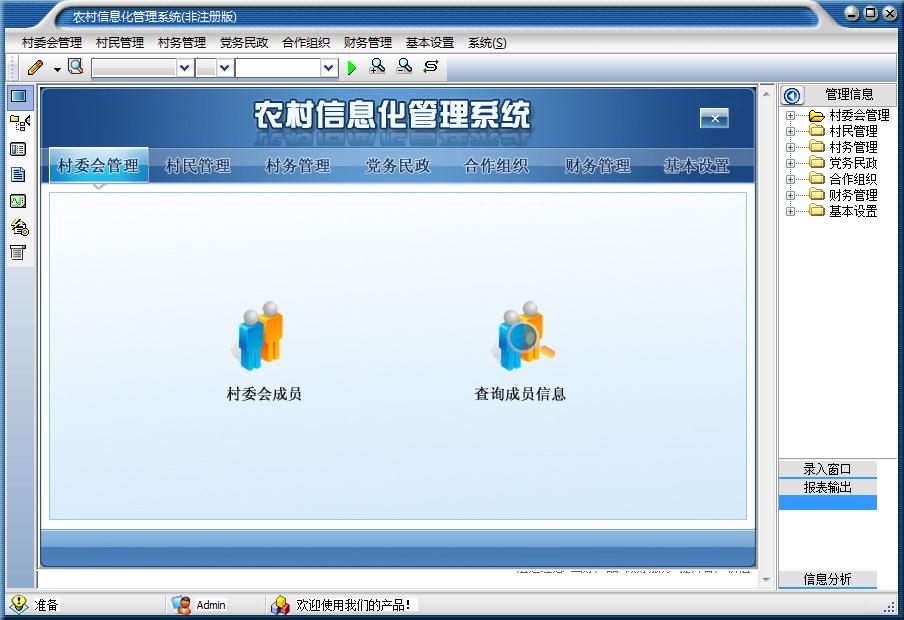The height and width of the screenshot is (620, 904).
Task: Open the rightmost combo box dropdown
Action: pyautogui.click(x=329, y=67)
